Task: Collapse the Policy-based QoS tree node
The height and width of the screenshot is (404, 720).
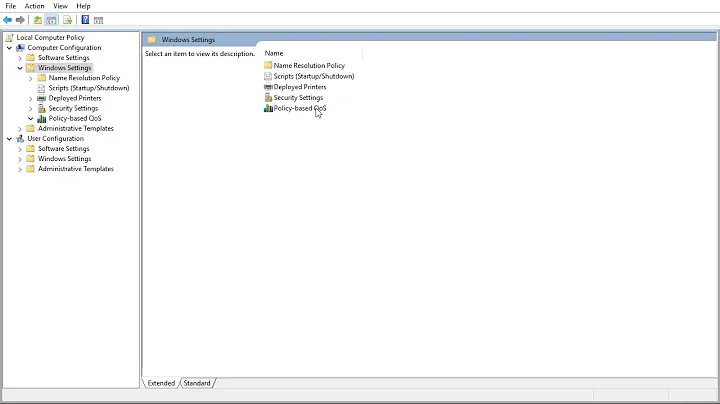Action: click(x=30, y=118)
